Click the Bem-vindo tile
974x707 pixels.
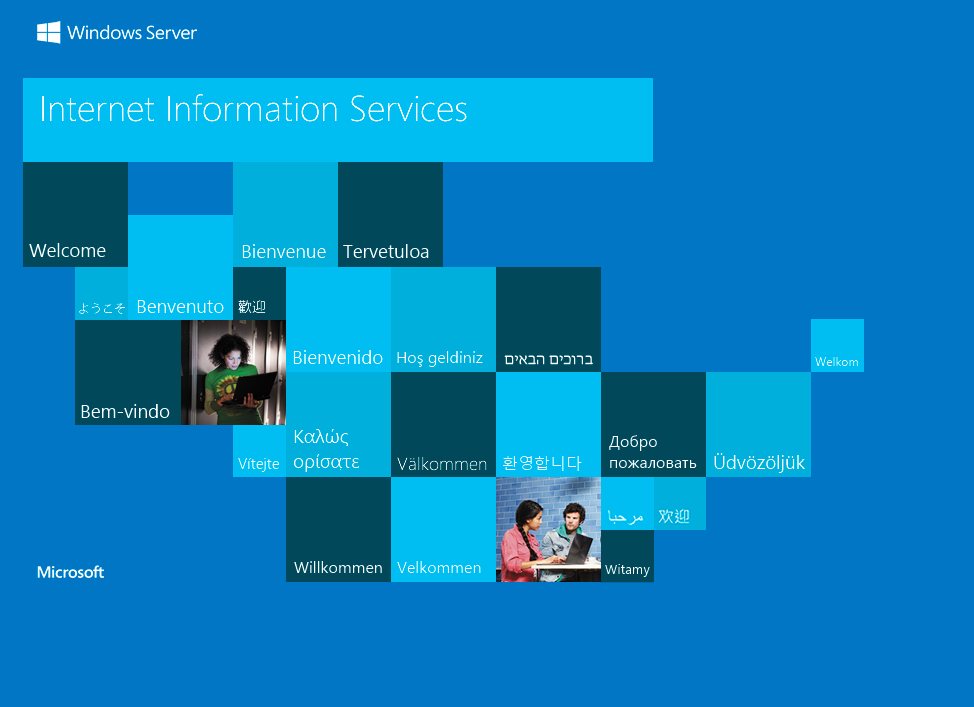point(127,373)
